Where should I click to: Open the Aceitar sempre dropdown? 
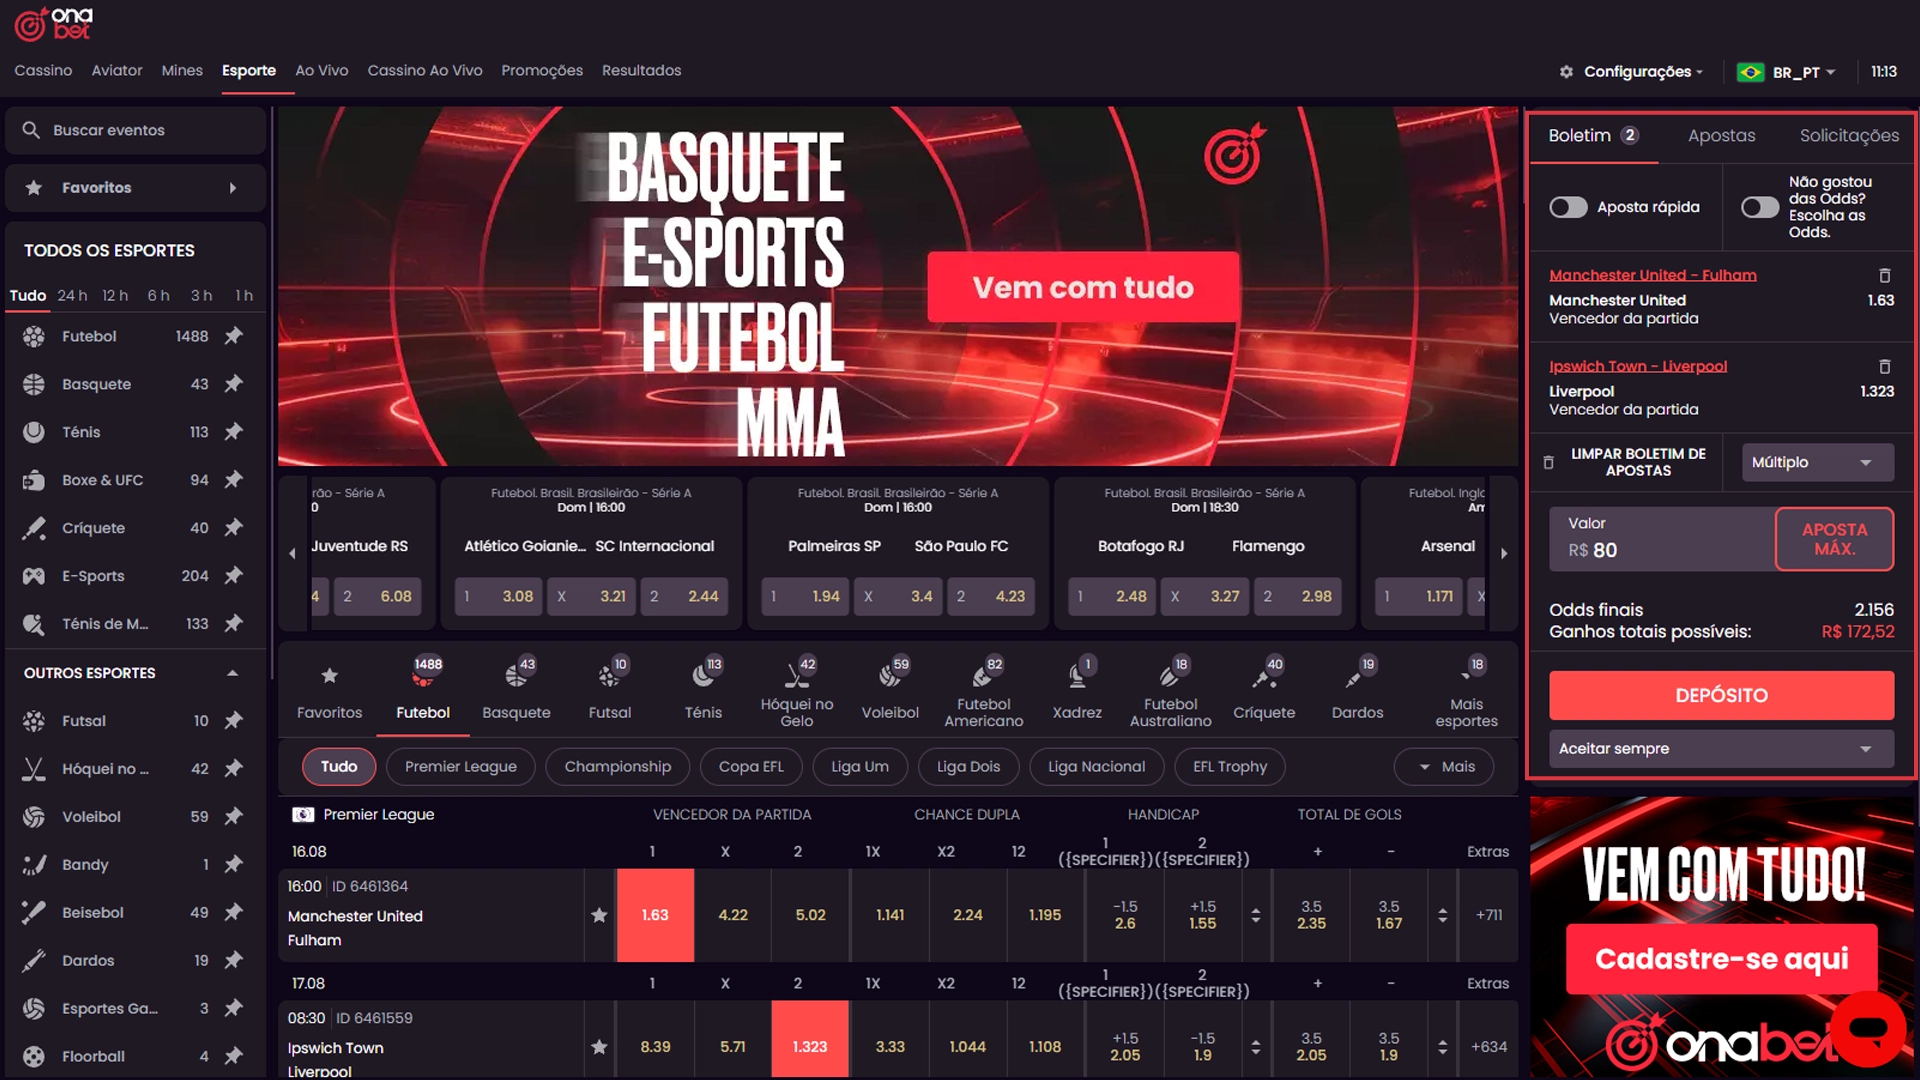click(1721, 748)
